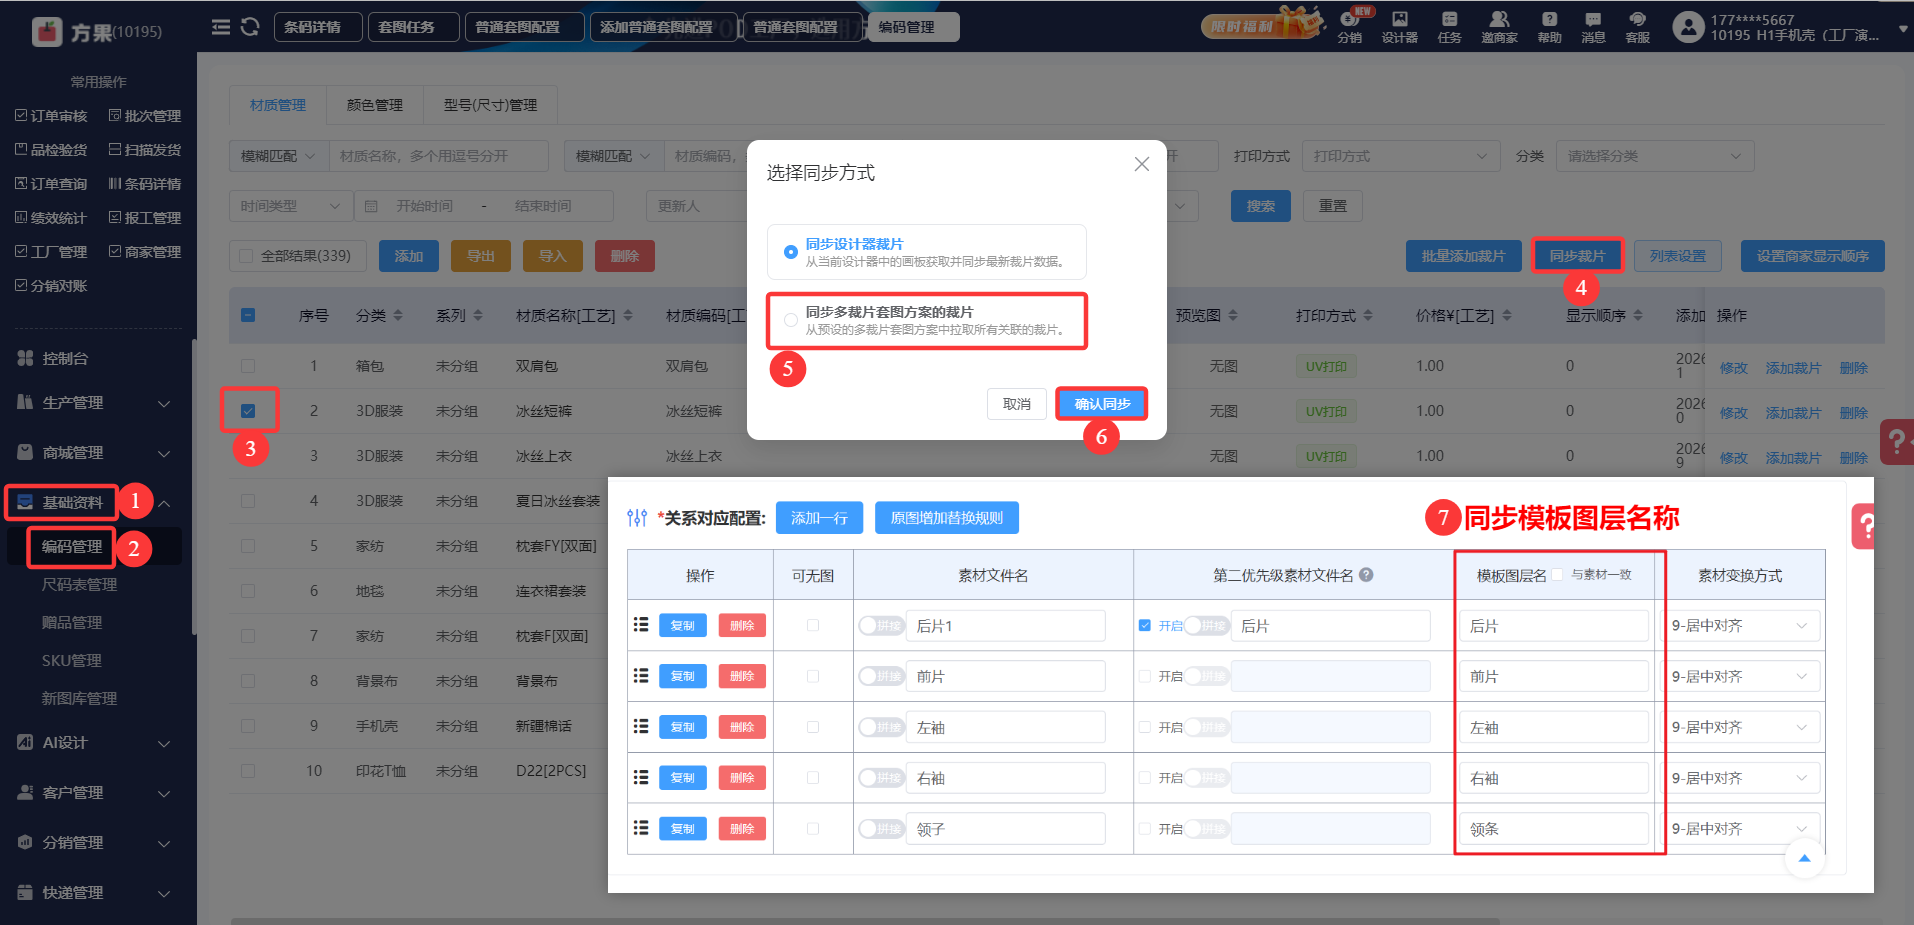
Task: Select 同步多裁片套图方案的裁片 radio option
Action: coord(791,320)
